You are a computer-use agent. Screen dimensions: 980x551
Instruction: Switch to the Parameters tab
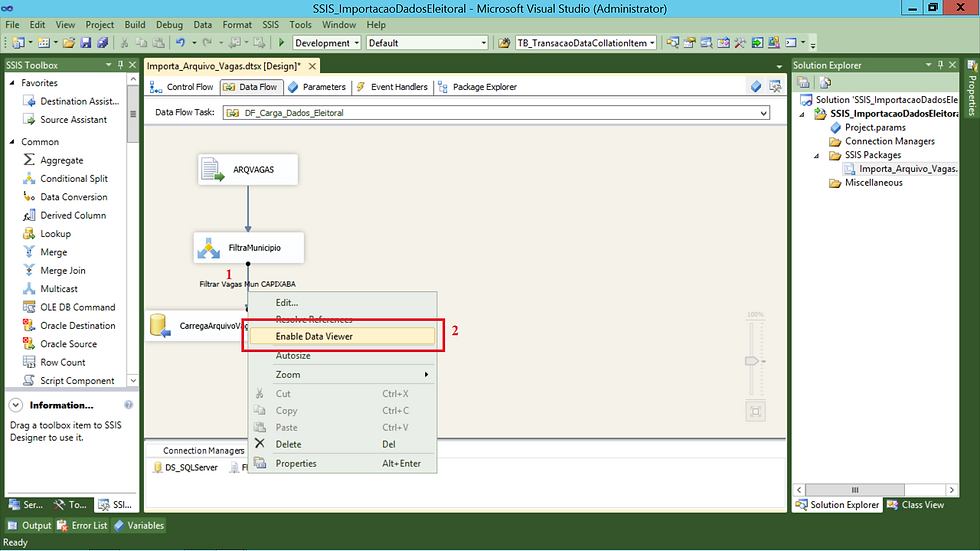[x=317, y=87]
